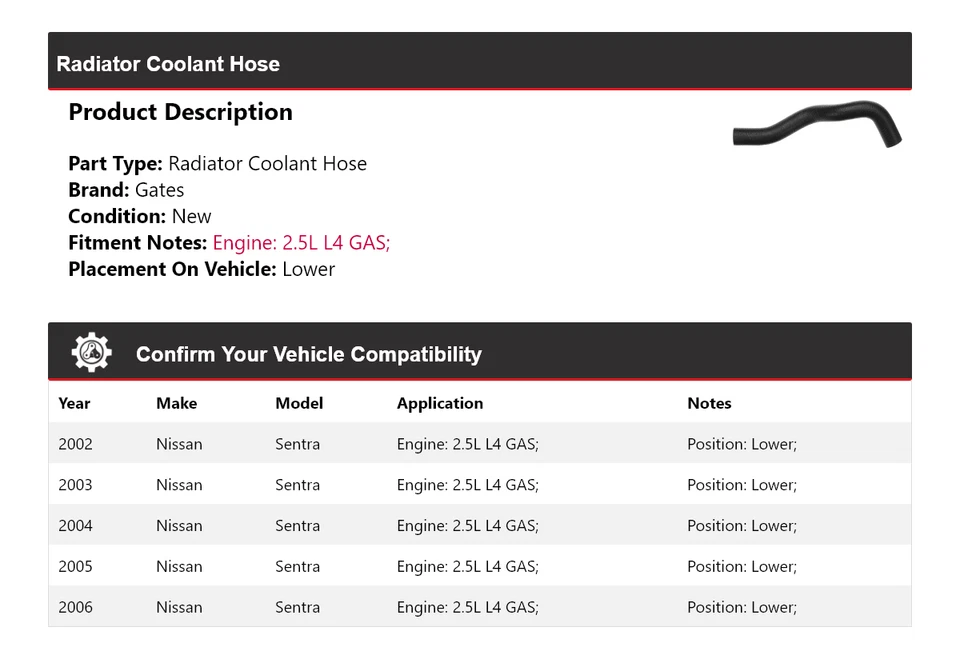Select the Product Description heading
Viewport: 960px width, 659px height.
[180, 112]
